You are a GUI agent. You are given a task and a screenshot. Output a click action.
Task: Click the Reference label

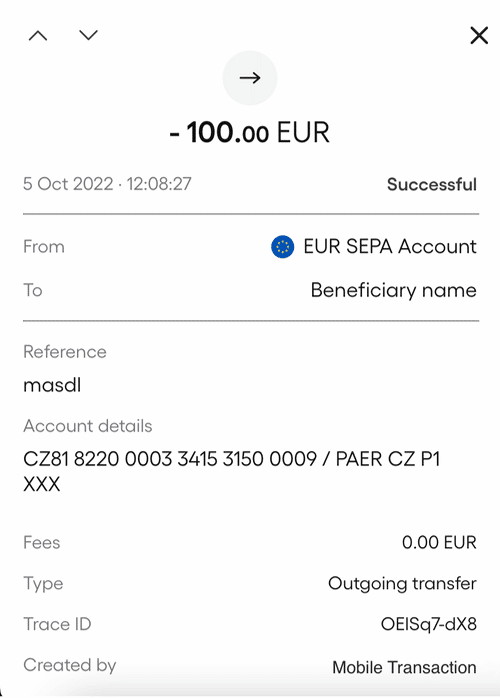pos(65,352)
